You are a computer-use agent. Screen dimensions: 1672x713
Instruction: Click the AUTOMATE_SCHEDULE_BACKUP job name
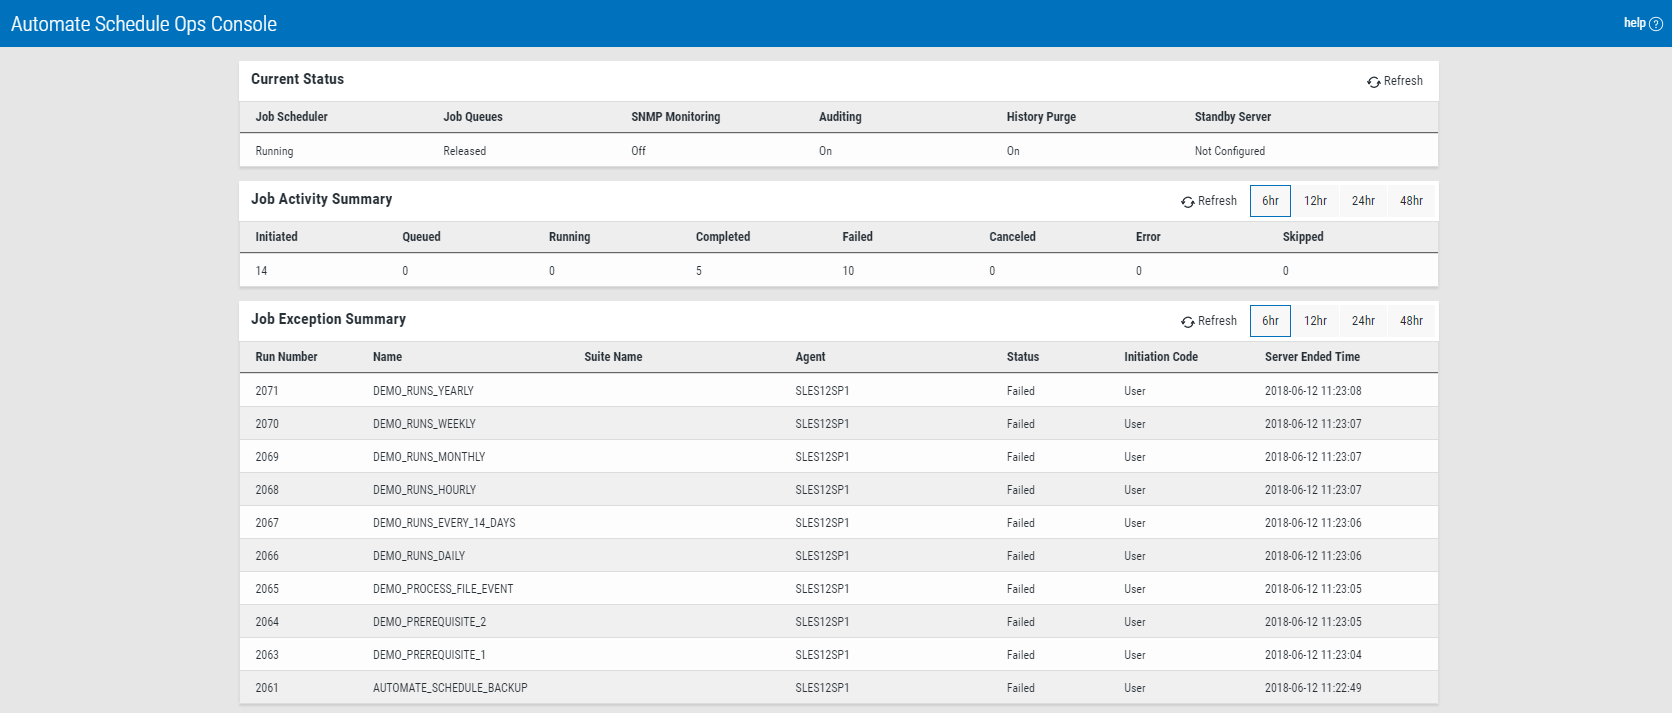coord(450,688)
